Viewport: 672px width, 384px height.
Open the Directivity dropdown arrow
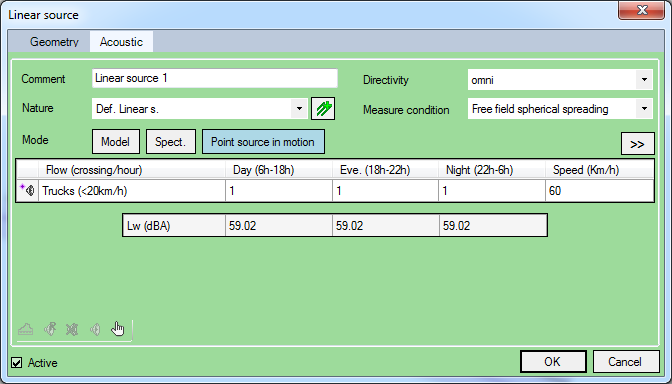[644, 80]
